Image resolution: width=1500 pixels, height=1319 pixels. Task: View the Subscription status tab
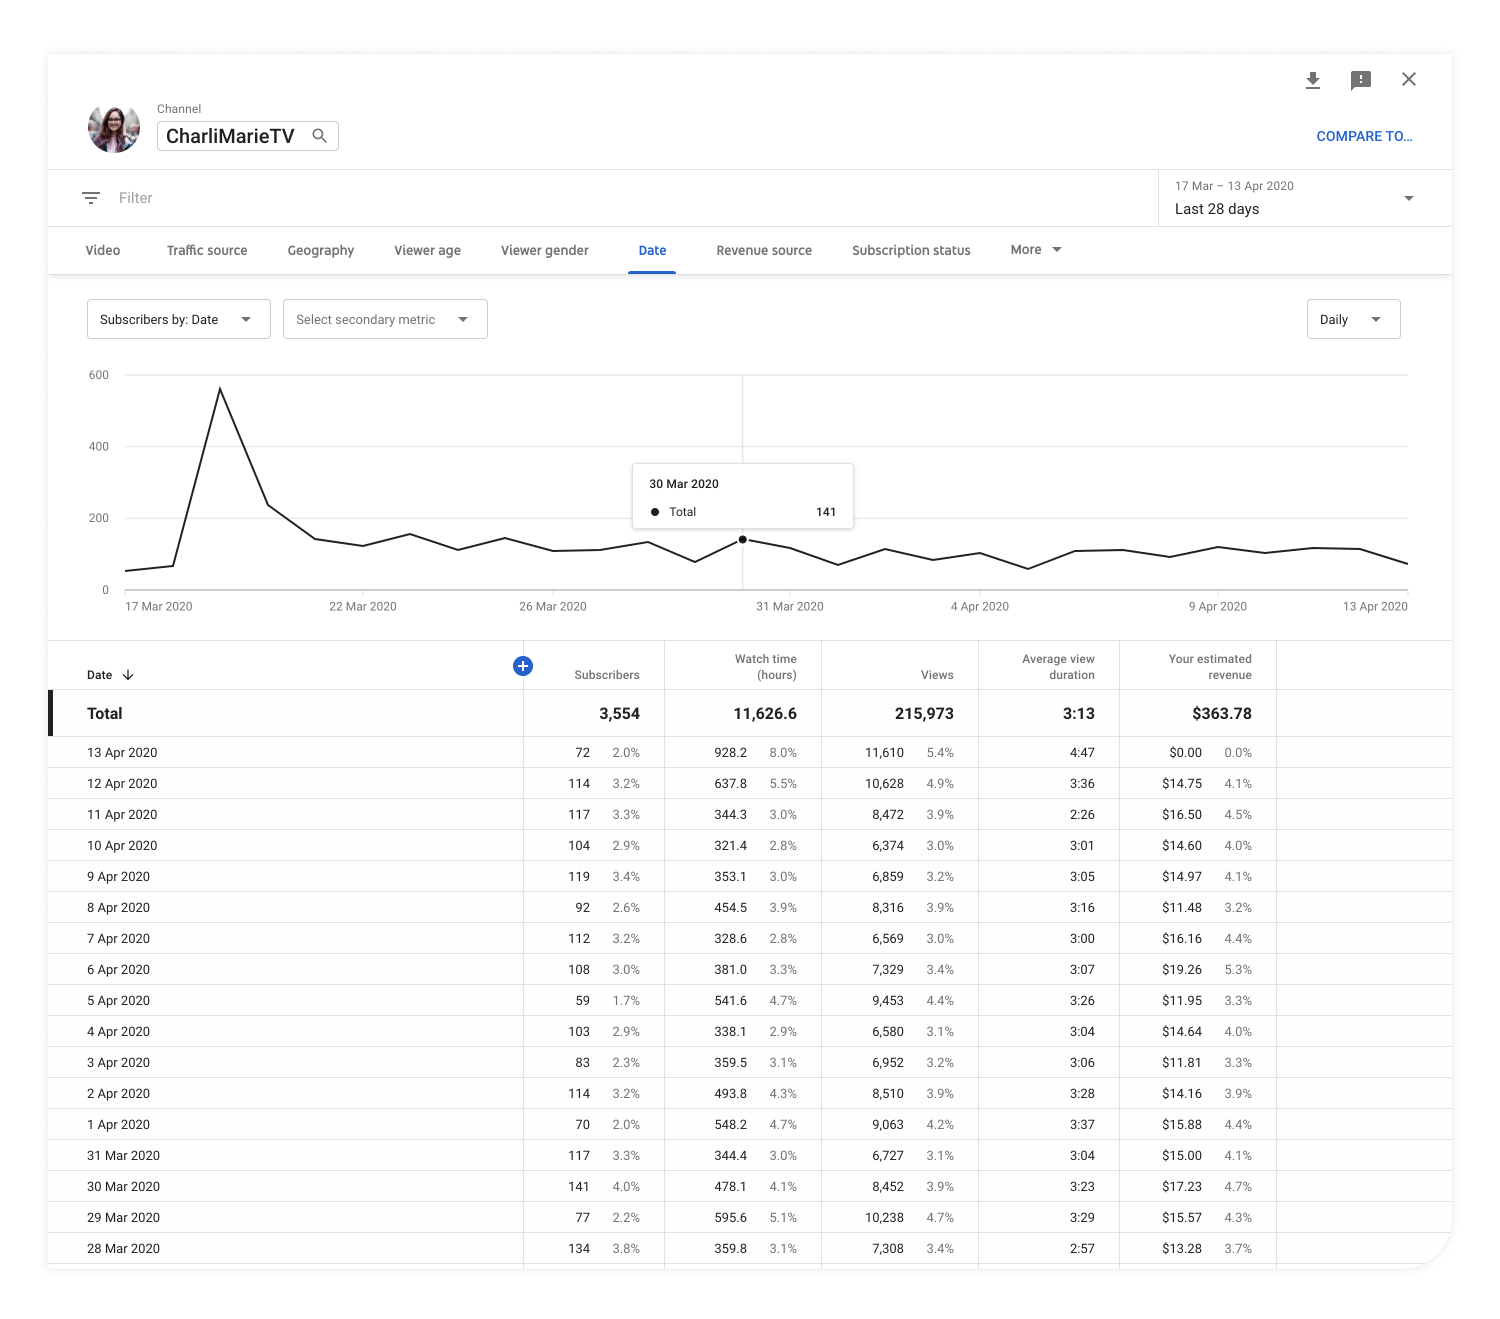911,250
